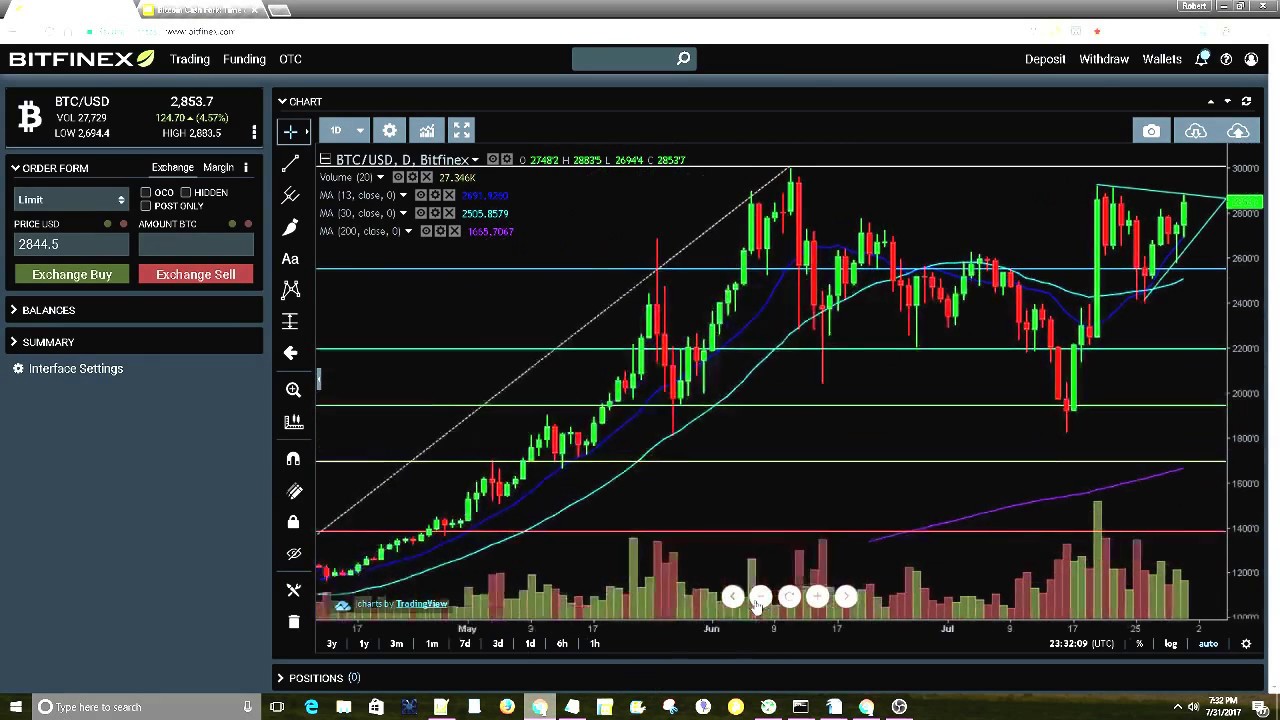Toggle stay-in-drawing-mode pencil icon
The width and height of the screenshot is (1280, 720).
point(293,491)
